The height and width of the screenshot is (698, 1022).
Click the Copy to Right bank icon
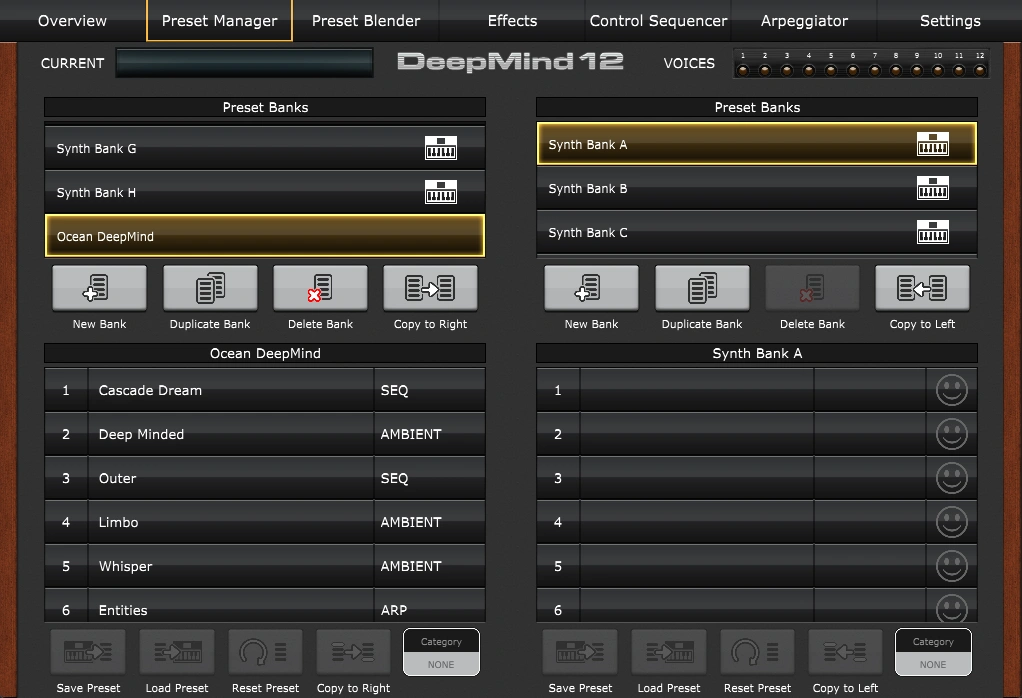click(430, 288)
